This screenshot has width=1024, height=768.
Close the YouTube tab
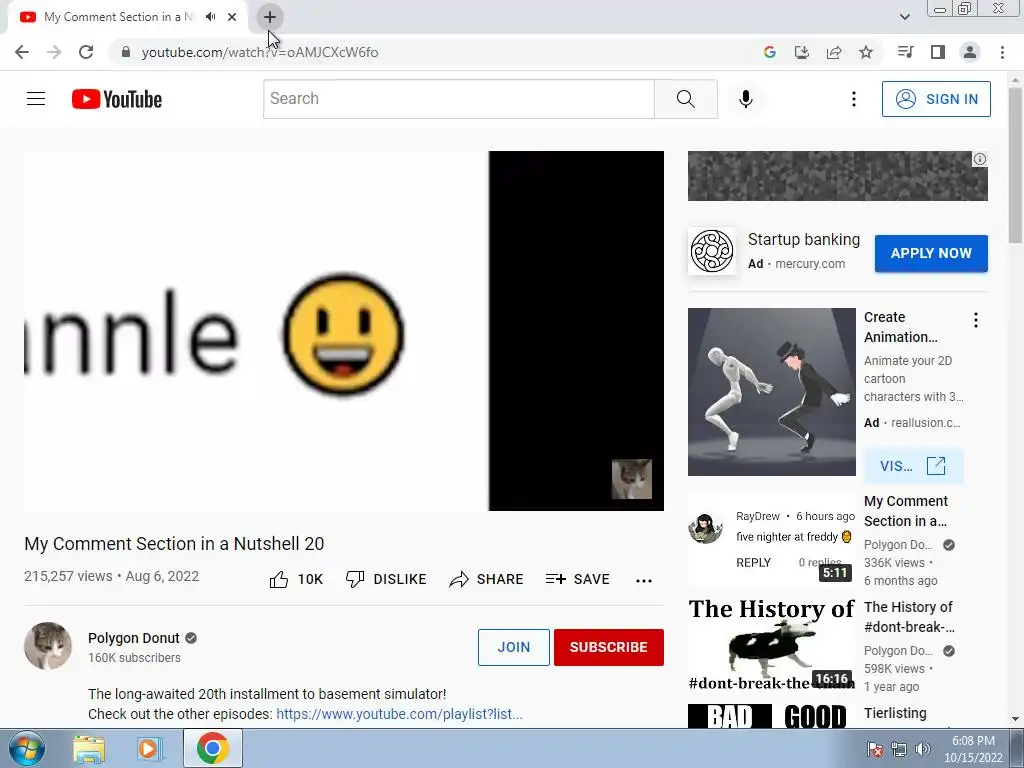tap(232, 17)
